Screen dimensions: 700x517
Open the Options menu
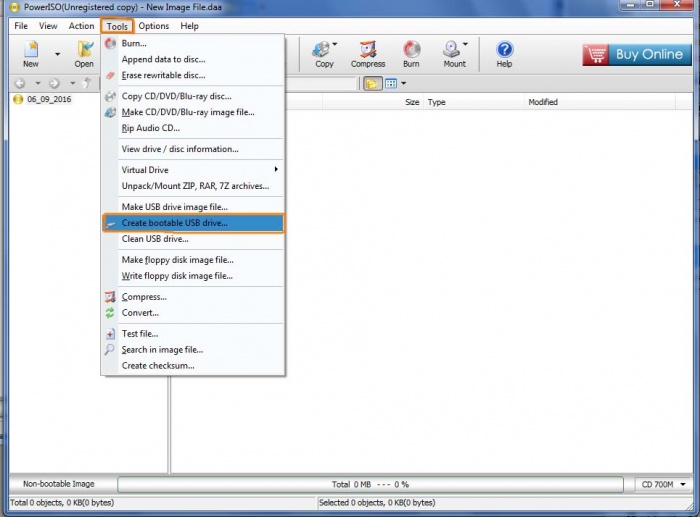[x=154, y=26]
